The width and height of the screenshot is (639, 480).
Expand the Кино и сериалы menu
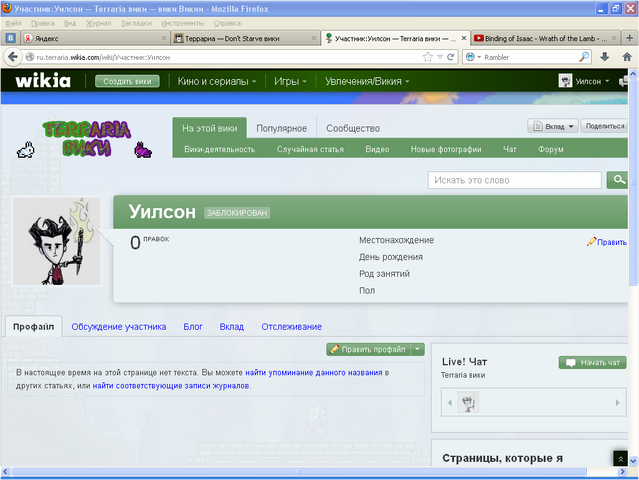coord(217,81)
